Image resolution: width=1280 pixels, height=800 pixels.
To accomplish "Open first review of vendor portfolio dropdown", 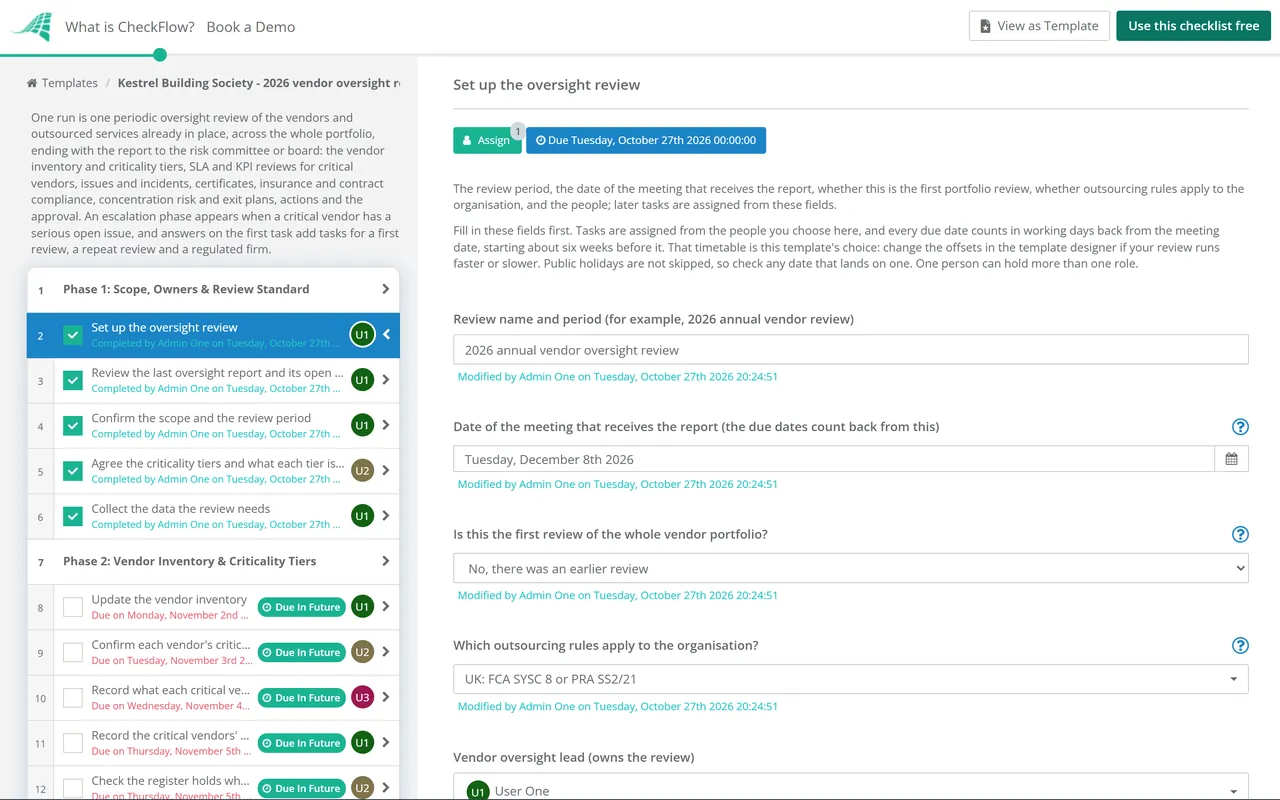I will 851,568.
